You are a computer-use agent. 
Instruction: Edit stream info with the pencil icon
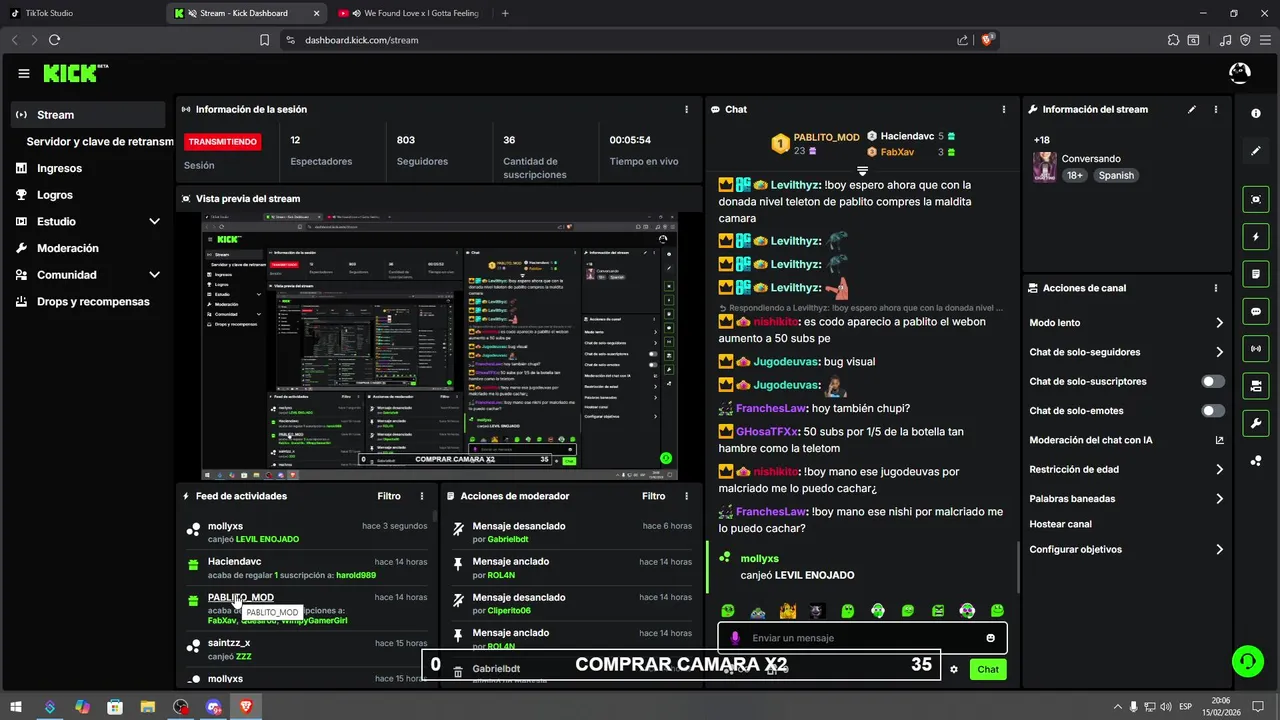click(1192, 109)
